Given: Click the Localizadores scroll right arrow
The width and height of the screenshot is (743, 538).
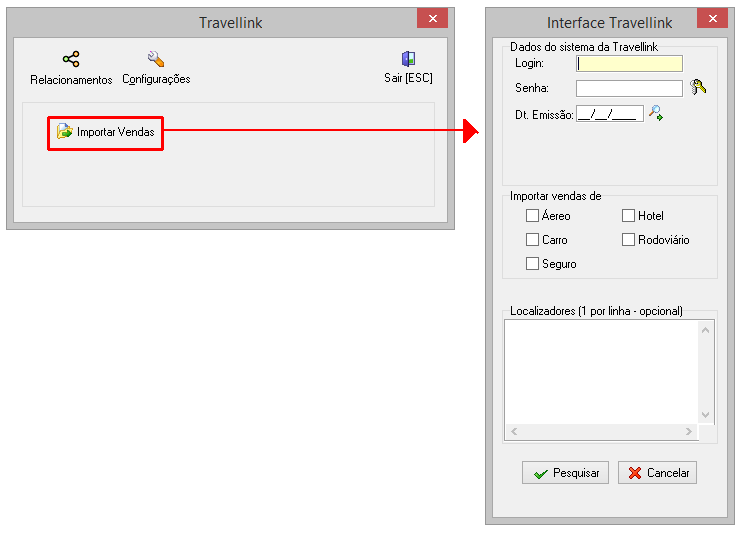Looking at the screenshot, I should click(689, 431).
